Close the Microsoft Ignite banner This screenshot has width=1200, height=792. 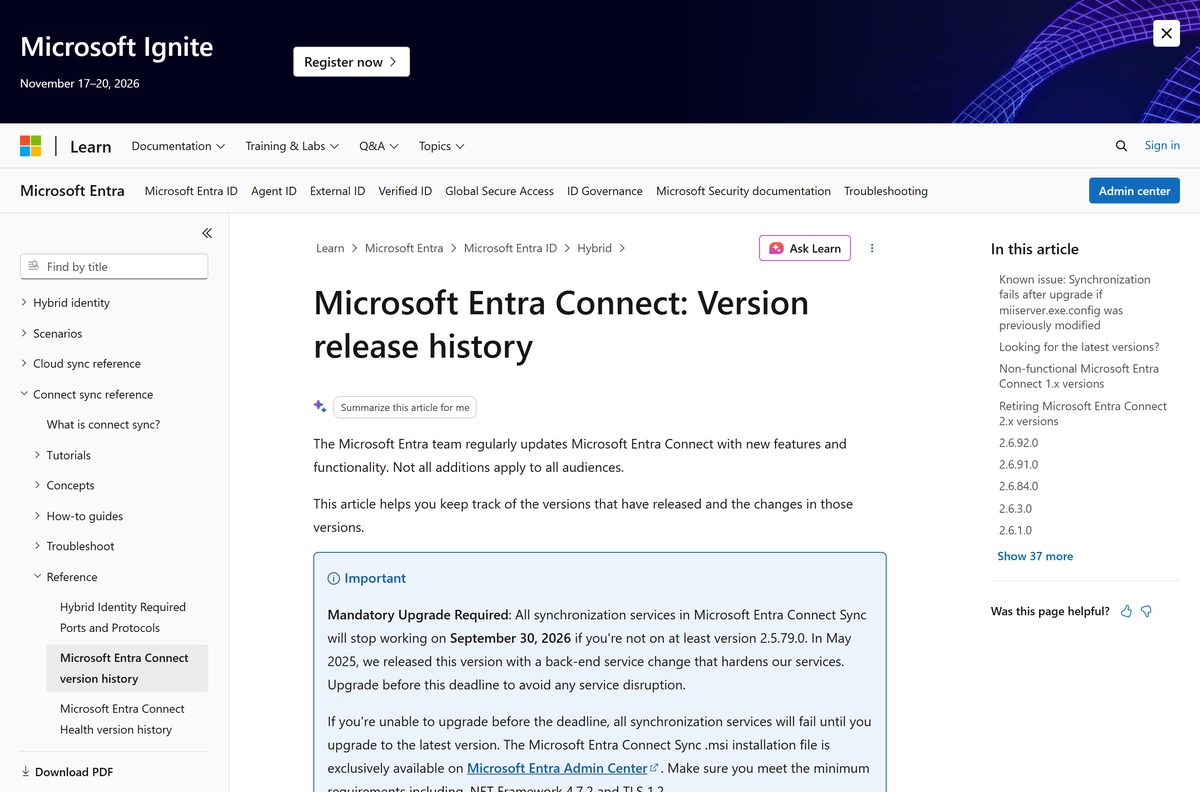pos(1166,33)
